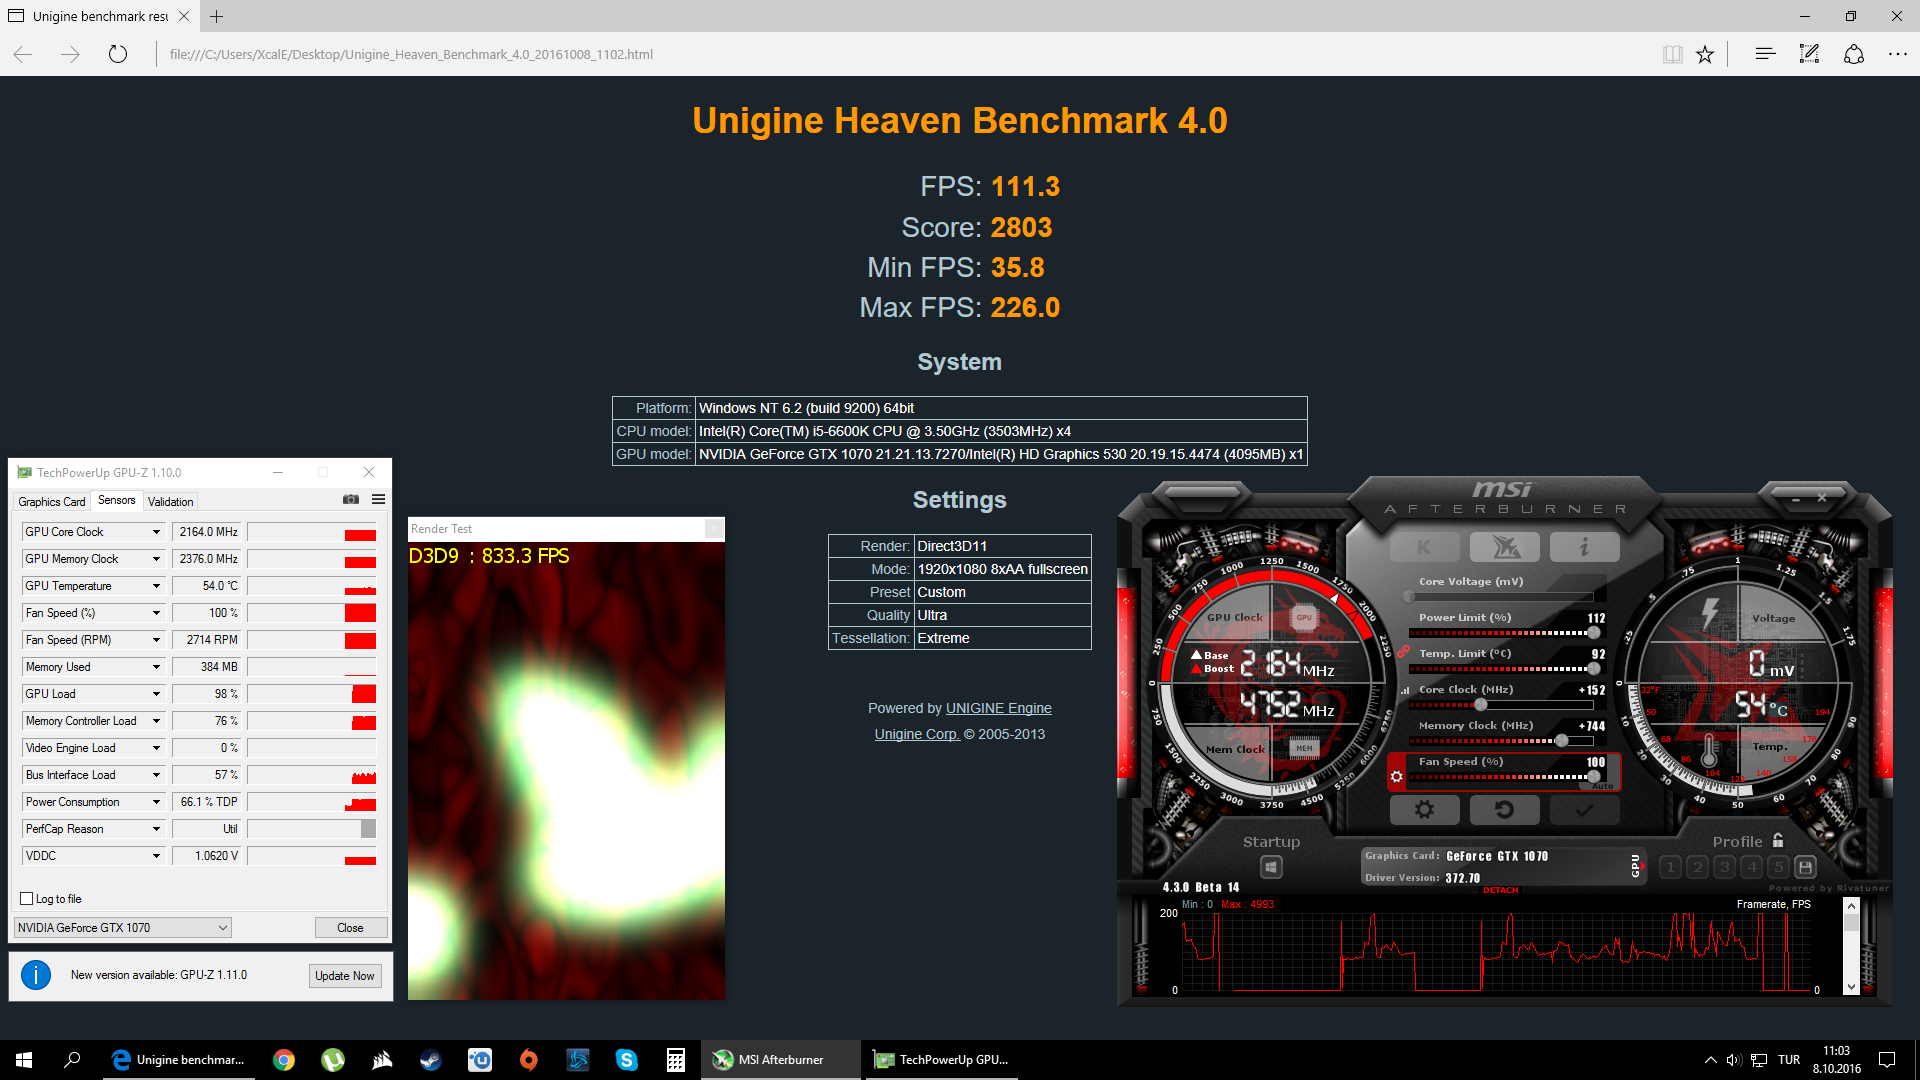The width and height of the screenshot is (1920, 1080).
Task: Select Afterburner profile slot 5
Action: click(x=1778, y=867)
